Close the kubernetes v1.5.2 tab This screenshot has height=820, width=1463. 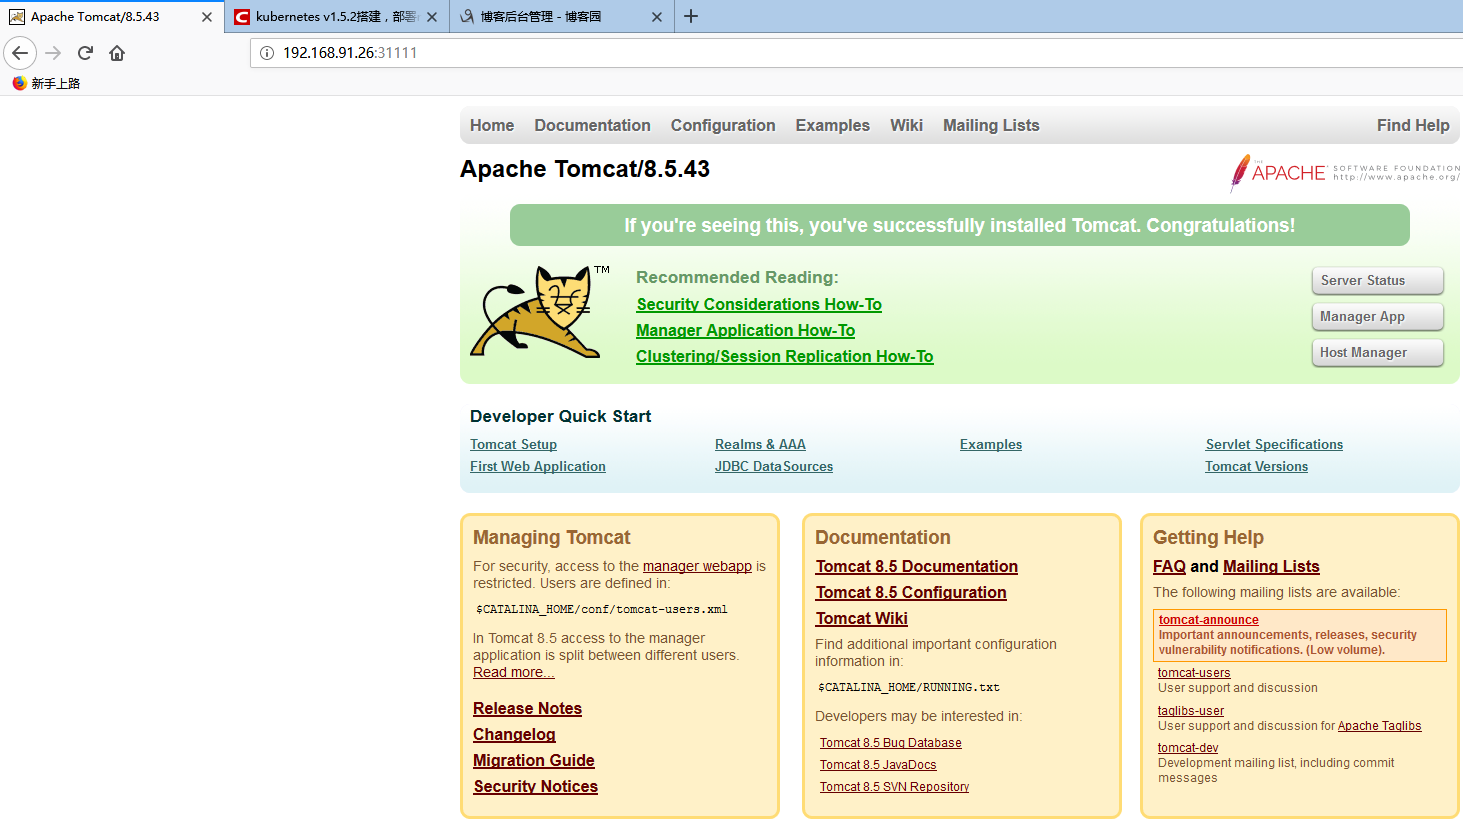click(x=432, y=17)
